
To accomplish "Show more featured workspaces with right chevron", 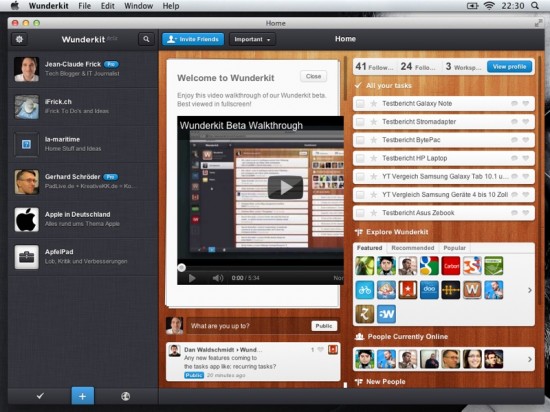I will (530, 290).
